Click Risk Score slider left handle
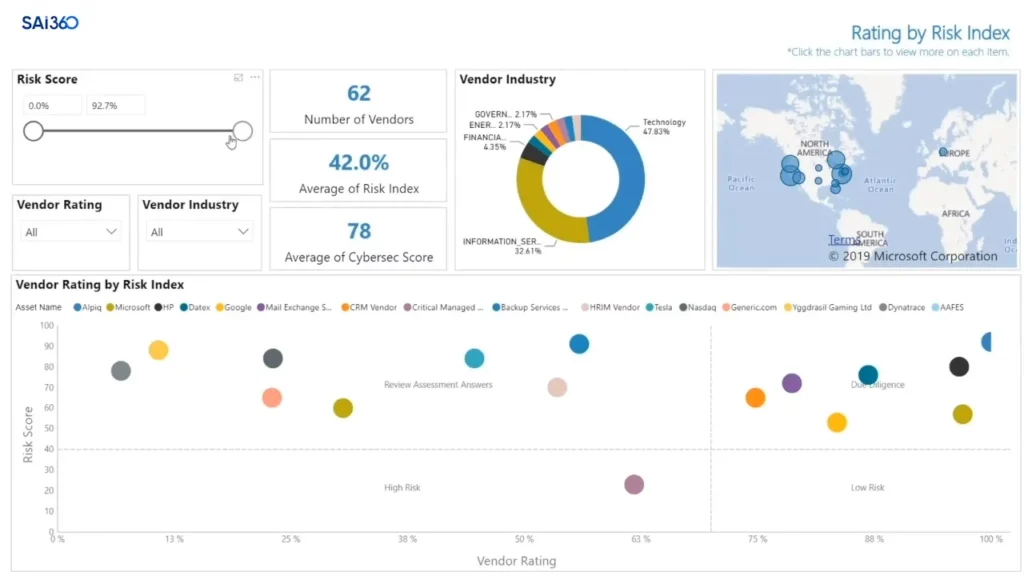This screenshot has width=1024, height=576. (33, 131)
